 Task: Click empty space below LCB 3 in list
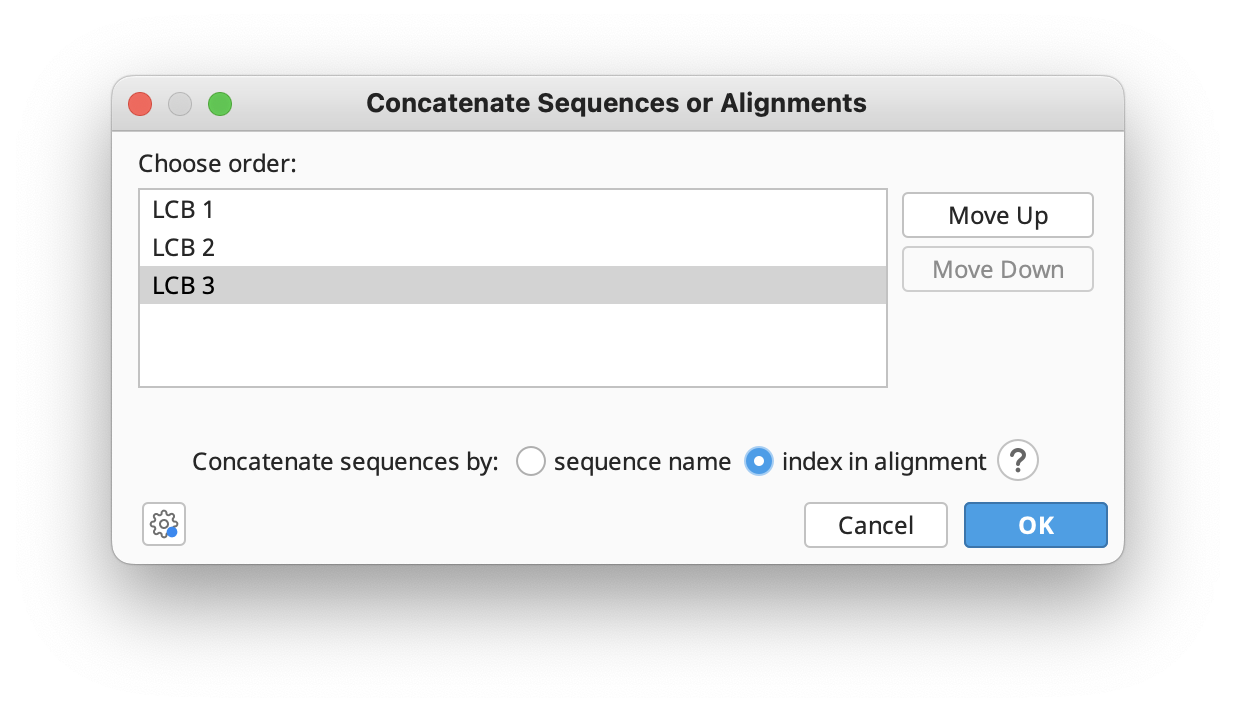tap(512, 345)
